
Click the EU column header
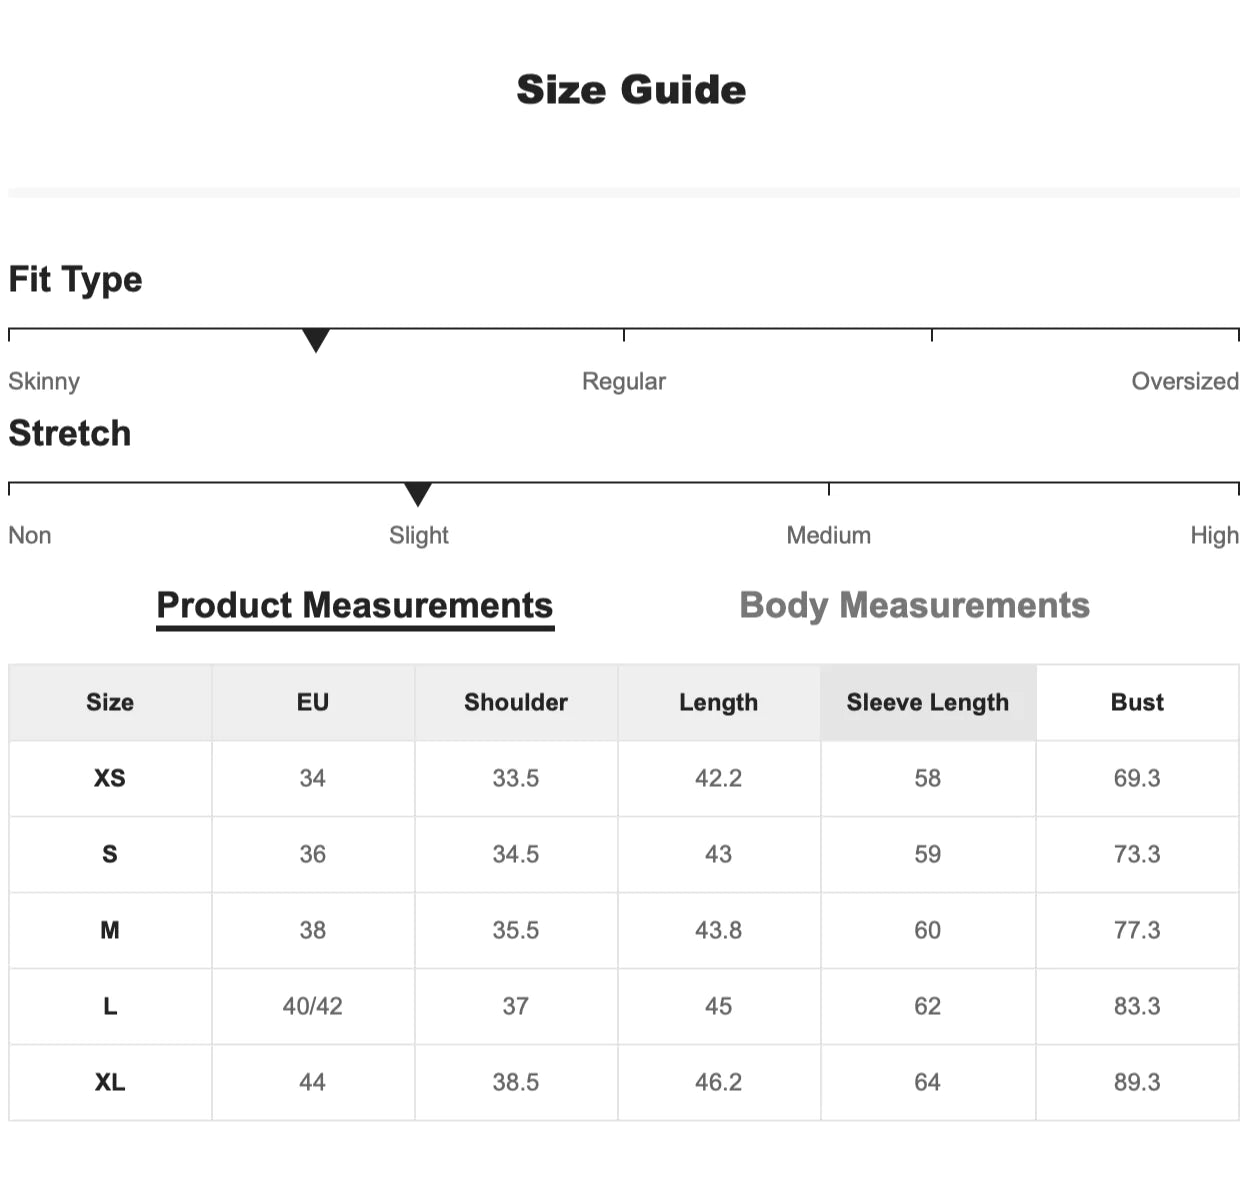click(312, 703)
